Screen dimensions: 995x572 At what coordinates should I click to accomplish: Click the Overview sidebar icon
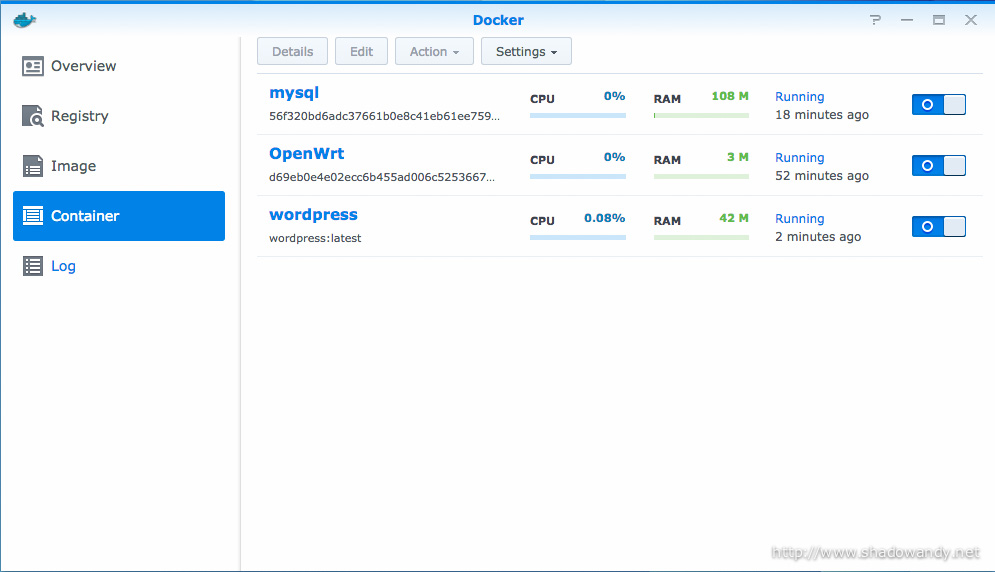point(32,66)
